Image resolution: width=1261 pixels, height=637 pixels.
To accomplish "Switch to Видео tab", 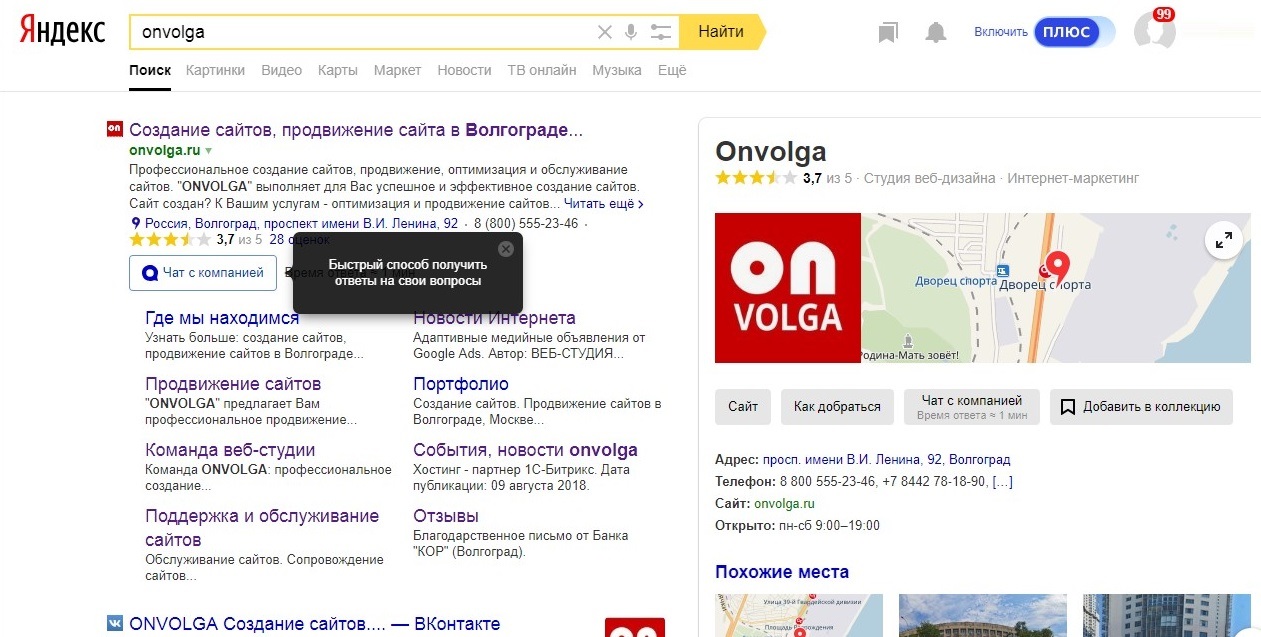I will coord(281,70).
